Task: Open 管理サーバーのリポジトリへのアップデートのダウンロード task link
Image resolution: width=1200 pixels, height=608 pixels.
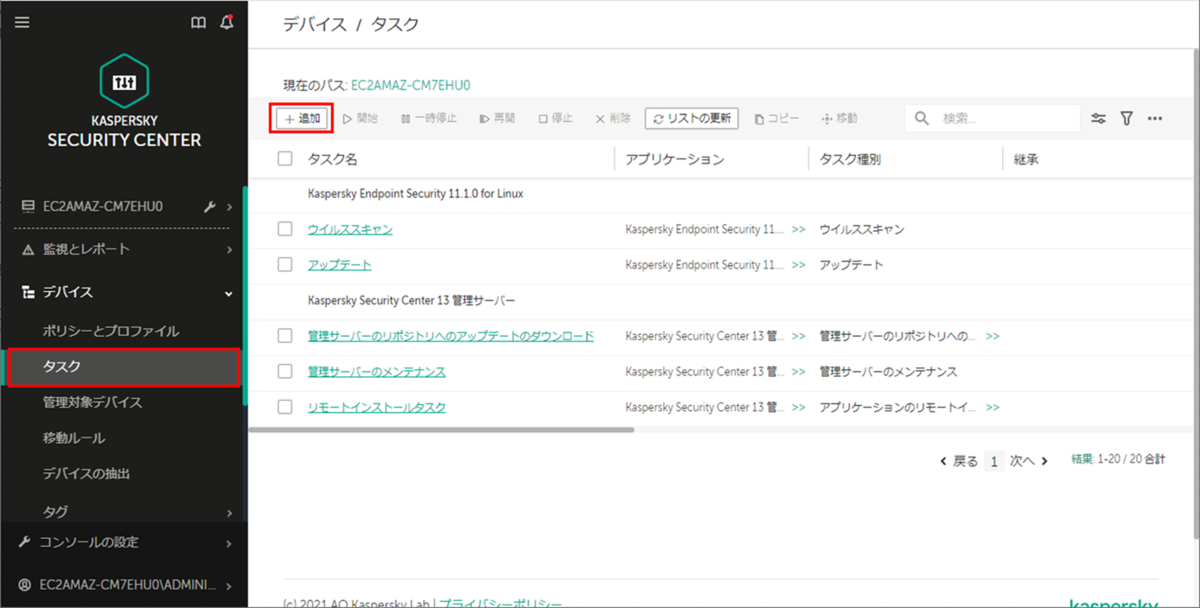Action: pos(451,336)
